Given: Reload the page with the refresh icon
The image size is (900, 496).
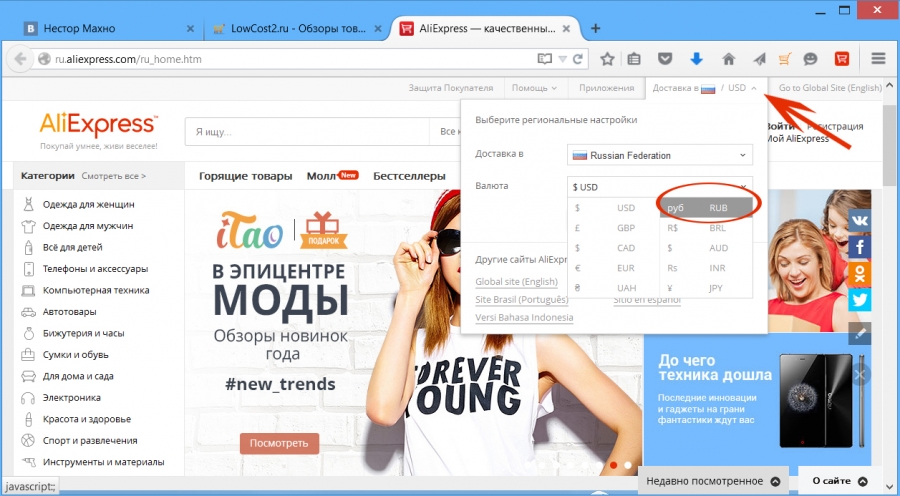Looking at the screenshot, I should pos(578,59).
